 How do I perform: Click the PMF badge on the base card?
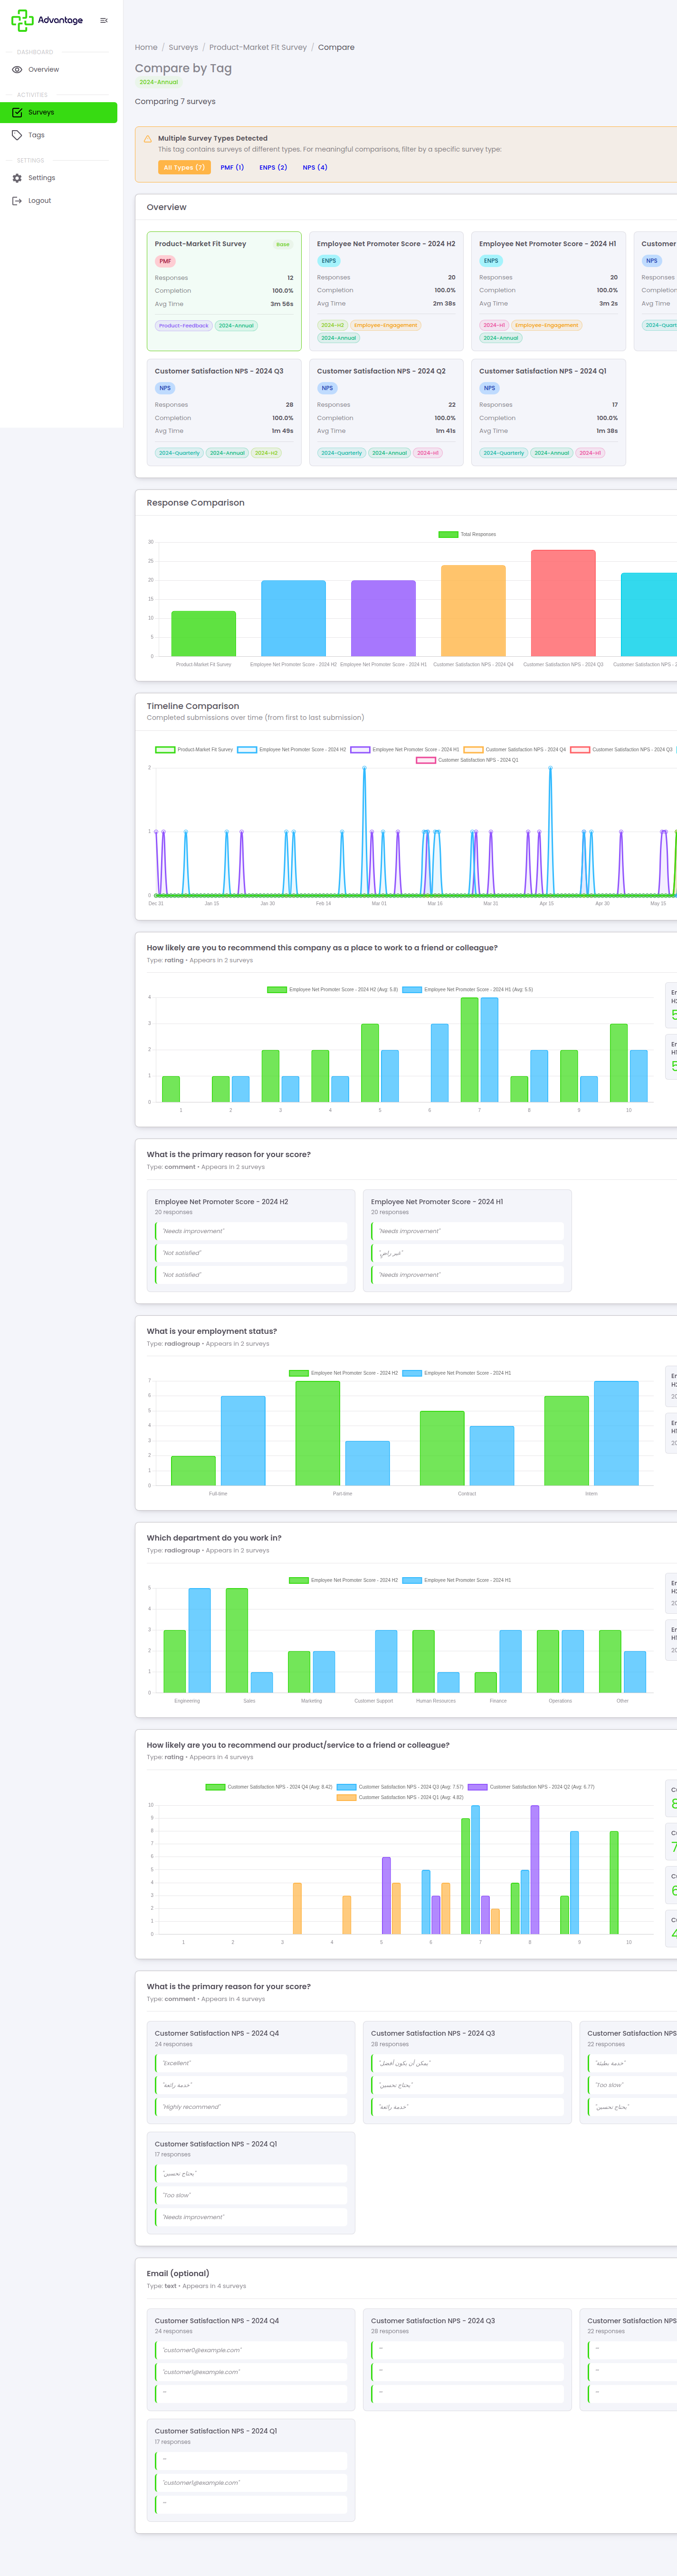[165, 262]
